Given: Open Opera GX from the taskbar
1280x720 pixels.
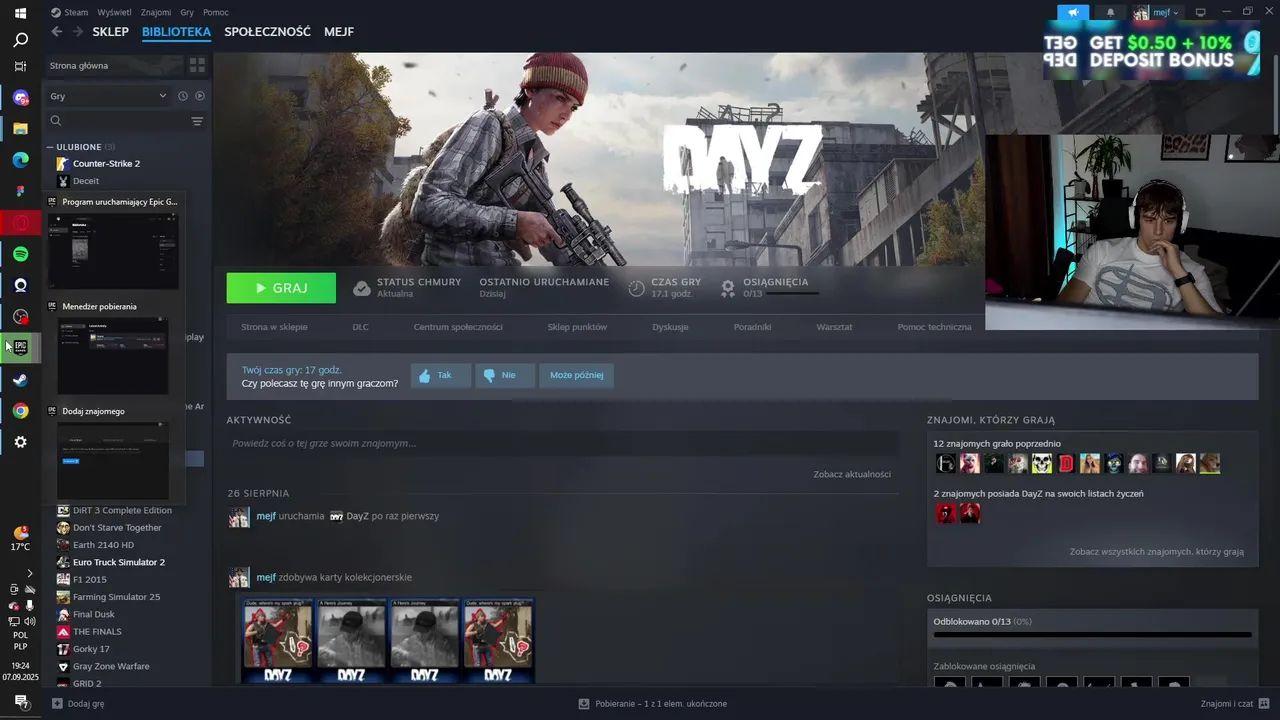Looking at the screenshot, I should coord(20,223).
